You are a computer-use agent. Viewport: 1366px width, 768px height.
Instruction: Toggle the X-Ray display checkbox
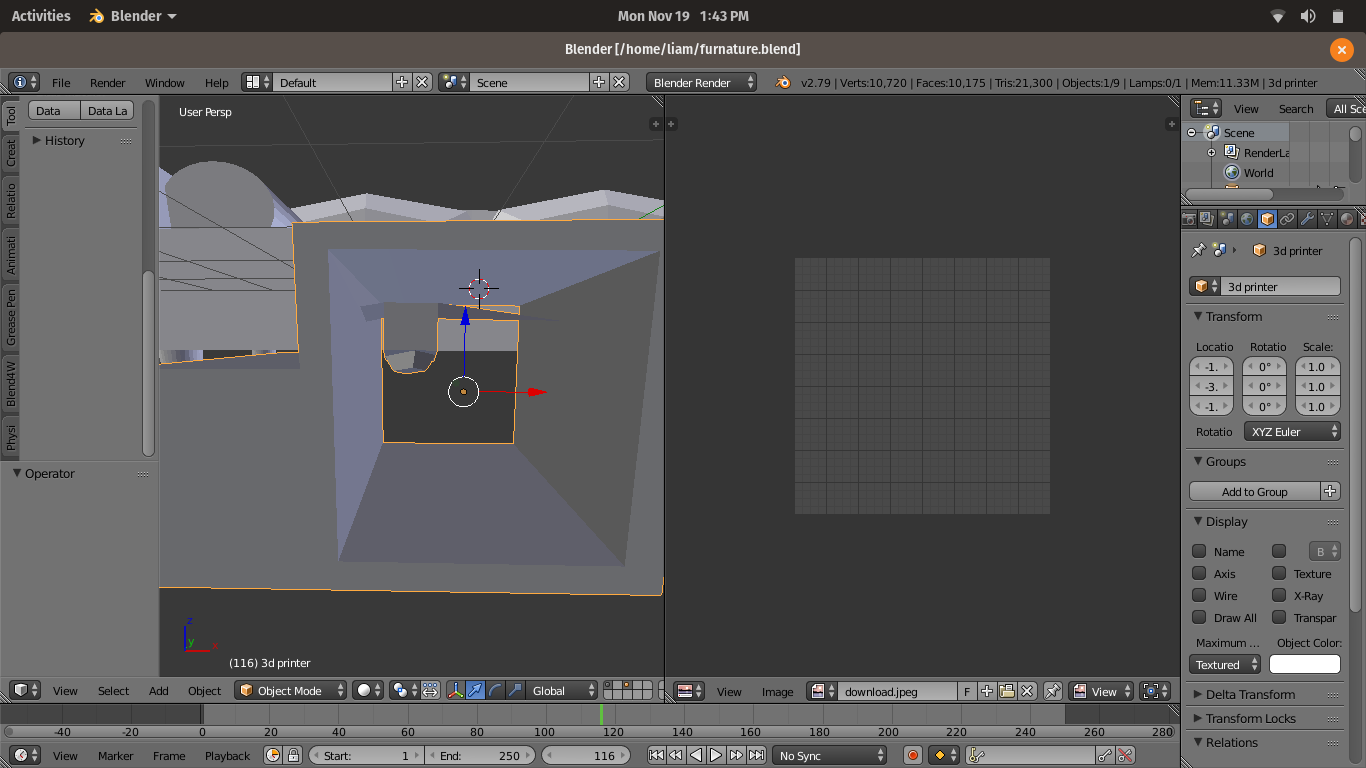tap(1279, 595)
